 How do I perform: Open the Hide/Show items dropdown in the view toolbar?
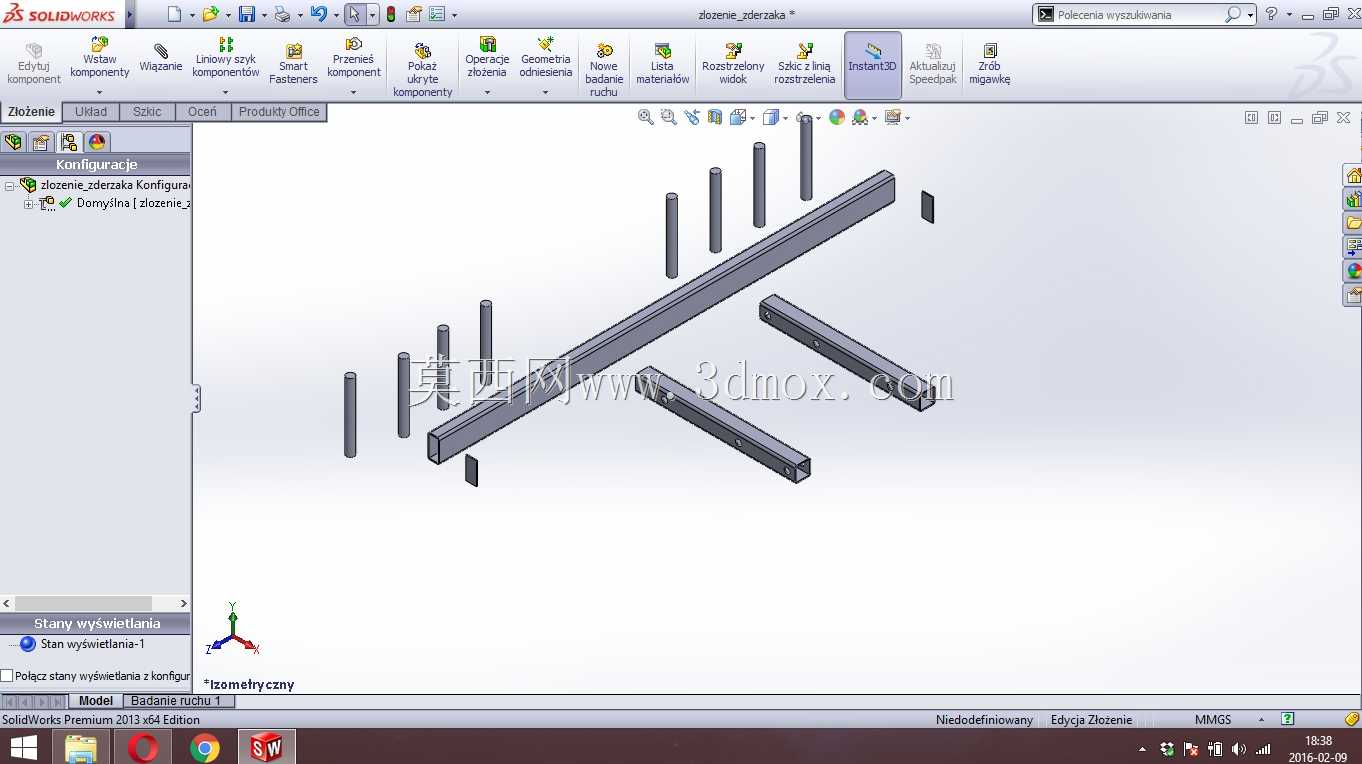coord(818,118)
